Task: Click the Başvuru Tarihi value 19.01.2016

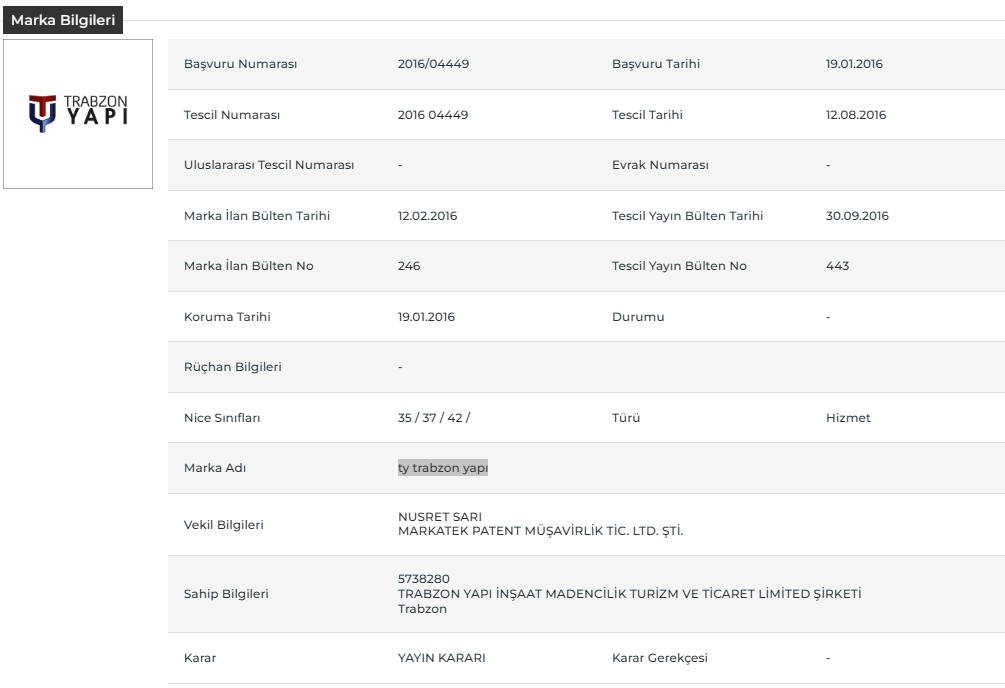Action: [854, 64]
